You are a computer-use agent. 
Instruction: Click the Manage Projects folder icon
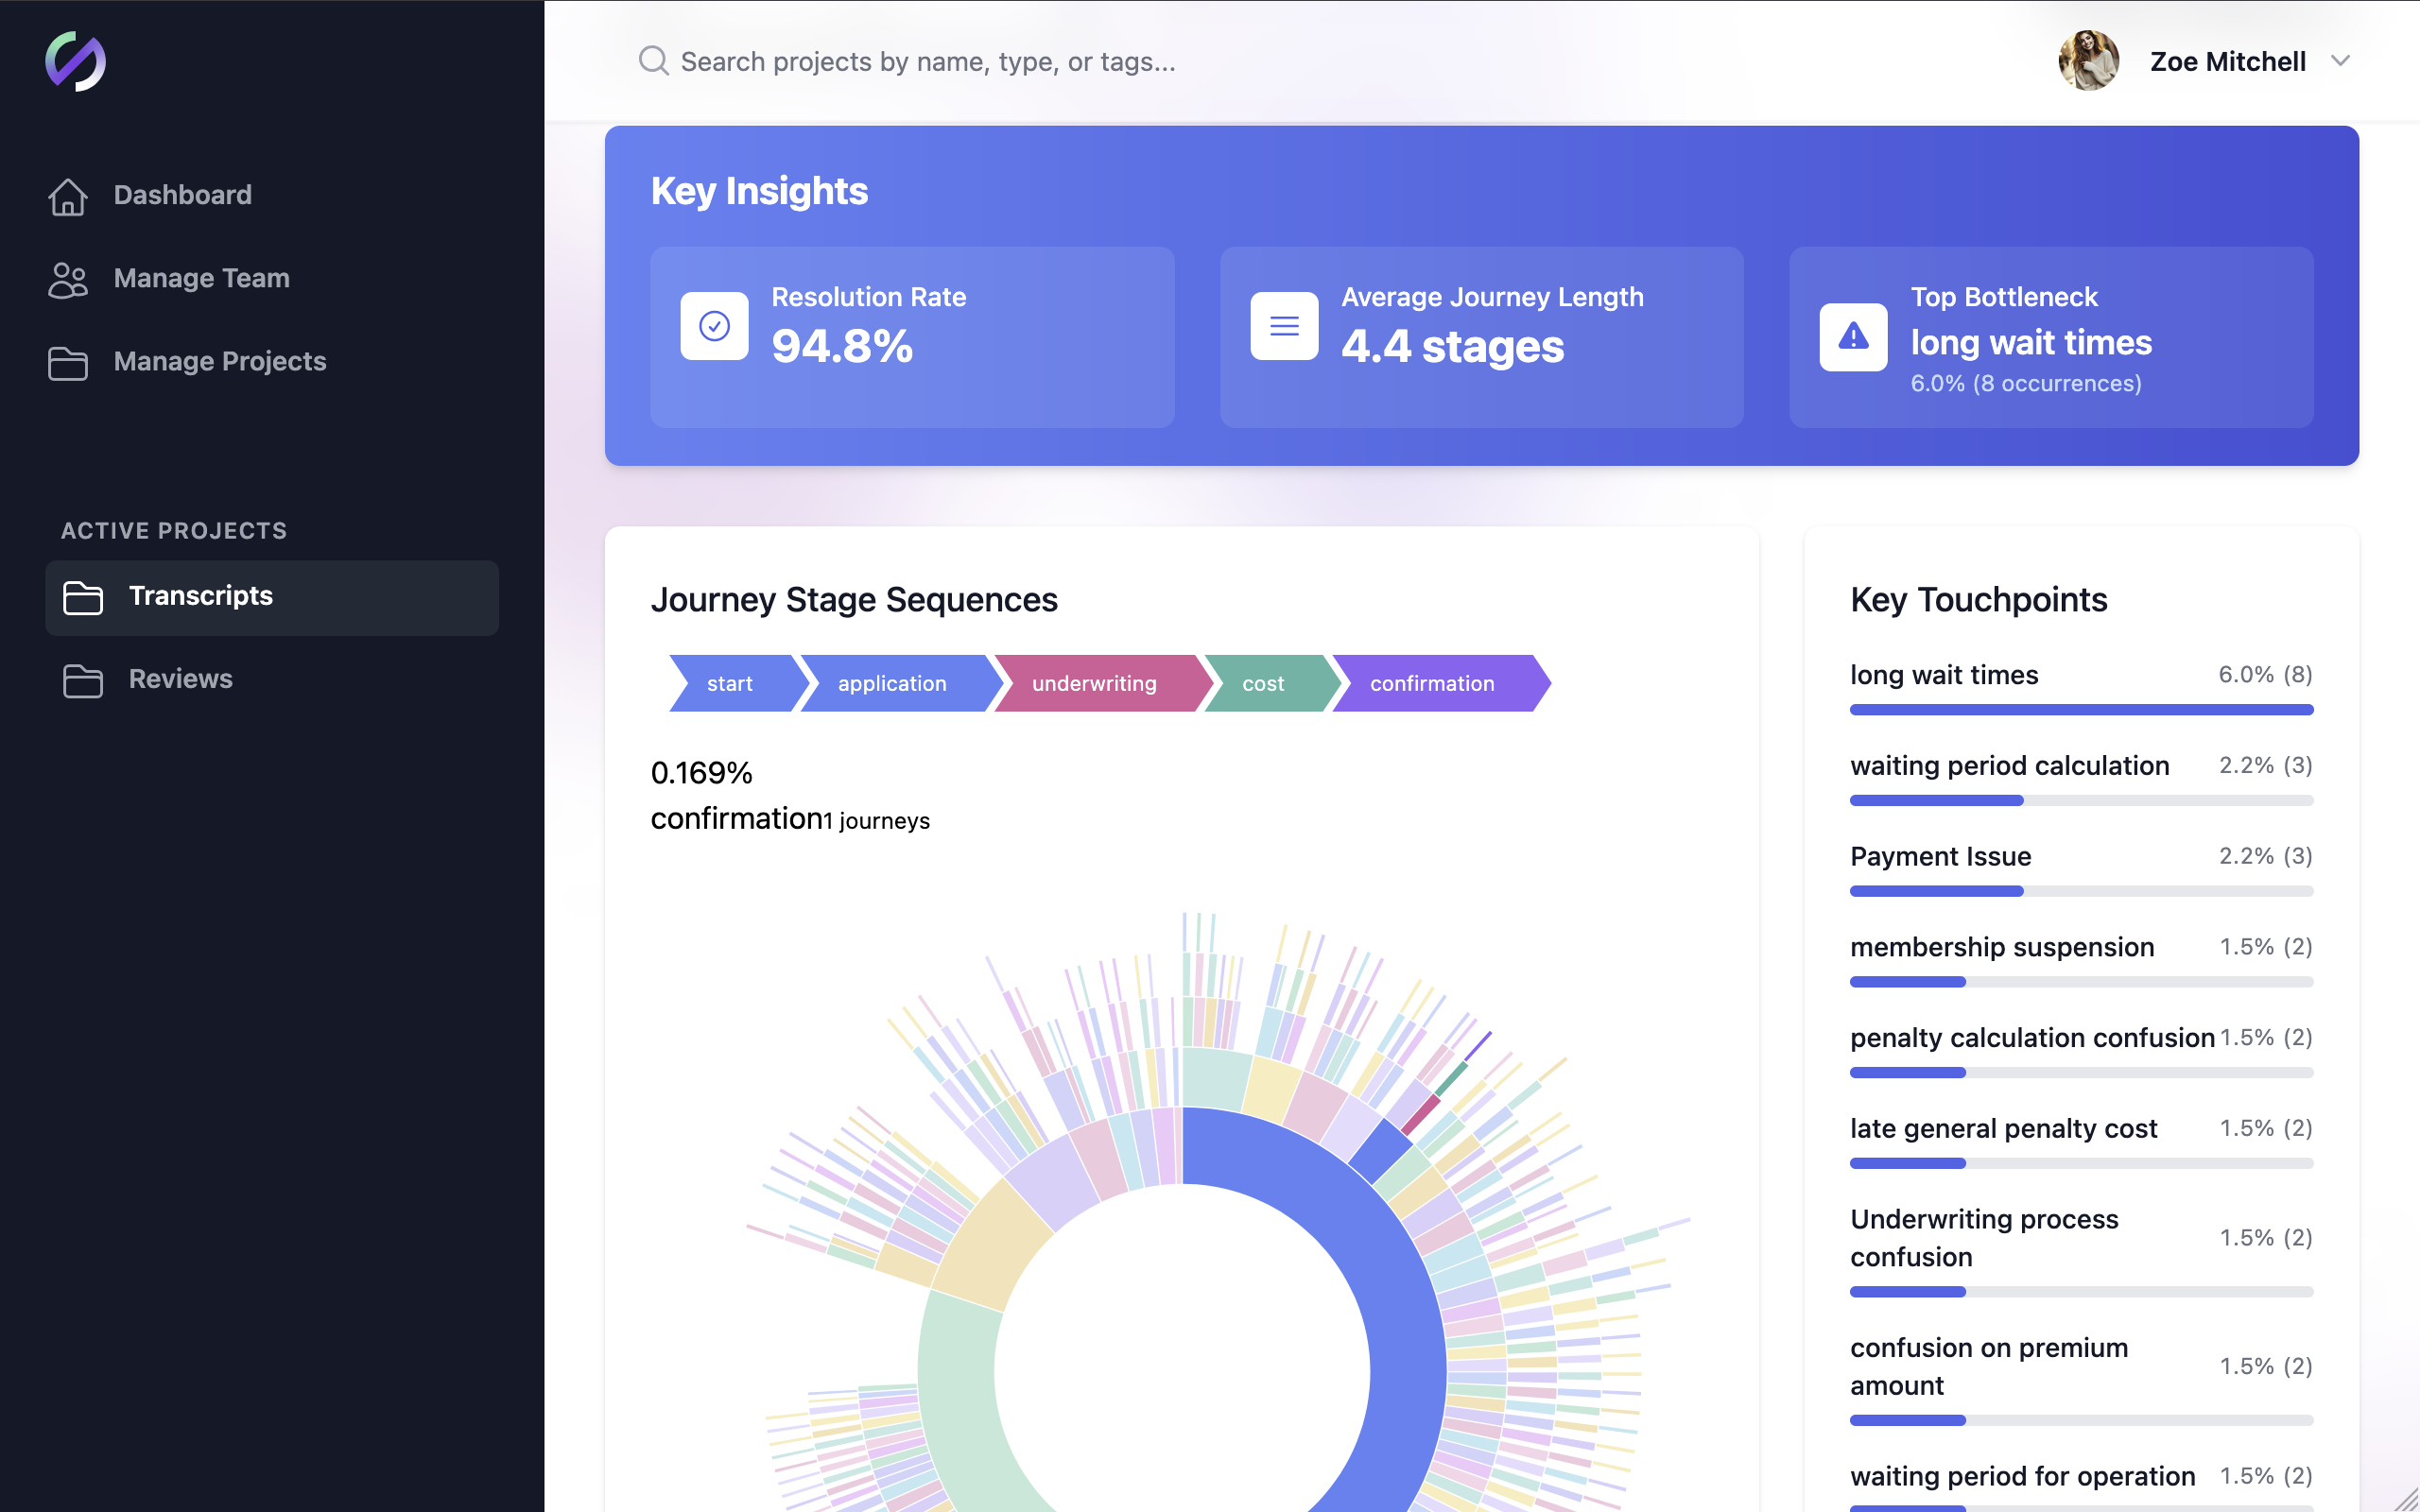(x=68, y=362)
